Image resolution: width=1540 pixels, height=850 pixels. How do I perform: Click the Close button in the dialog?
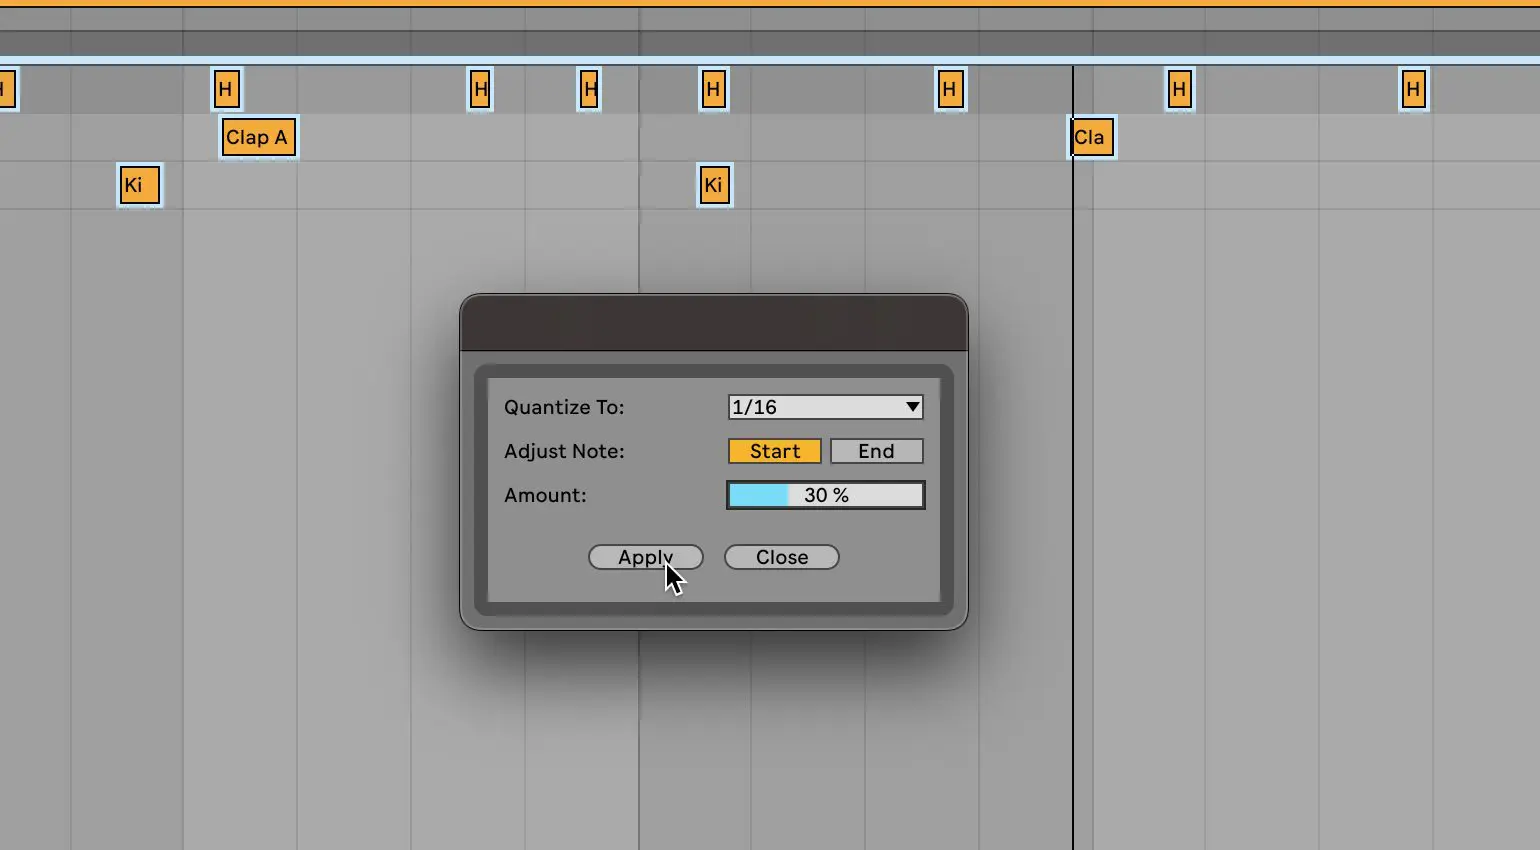coord(781,557)
